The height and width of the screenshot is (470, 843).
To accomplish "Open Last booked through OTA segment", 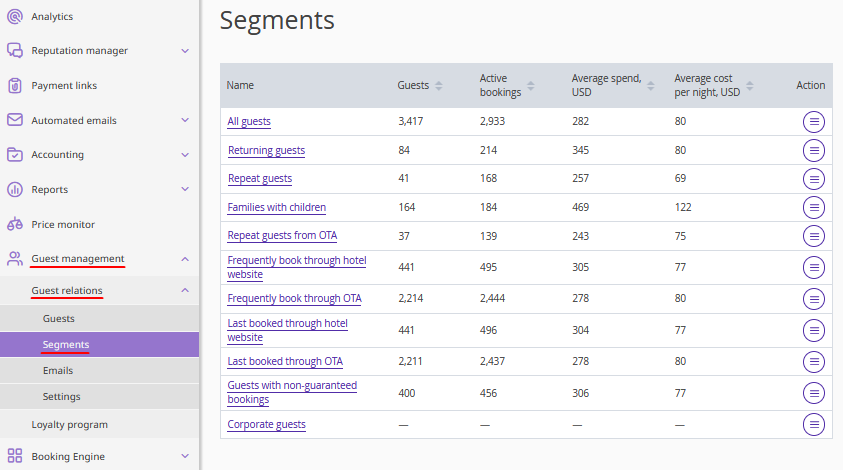I will click(x=285, y=362).
